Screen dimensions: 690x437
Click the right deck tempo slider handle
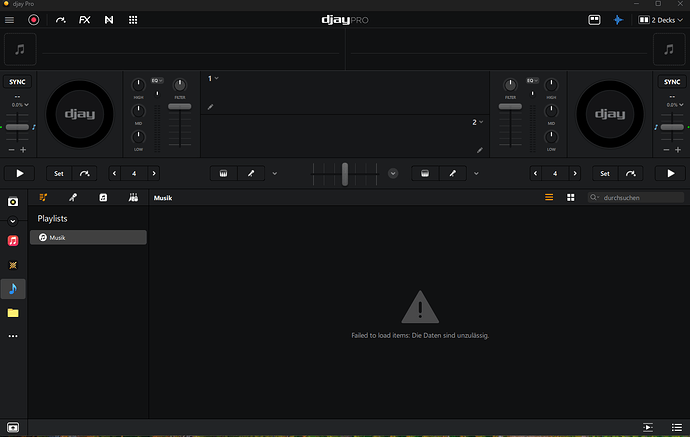tap(672, 127)
